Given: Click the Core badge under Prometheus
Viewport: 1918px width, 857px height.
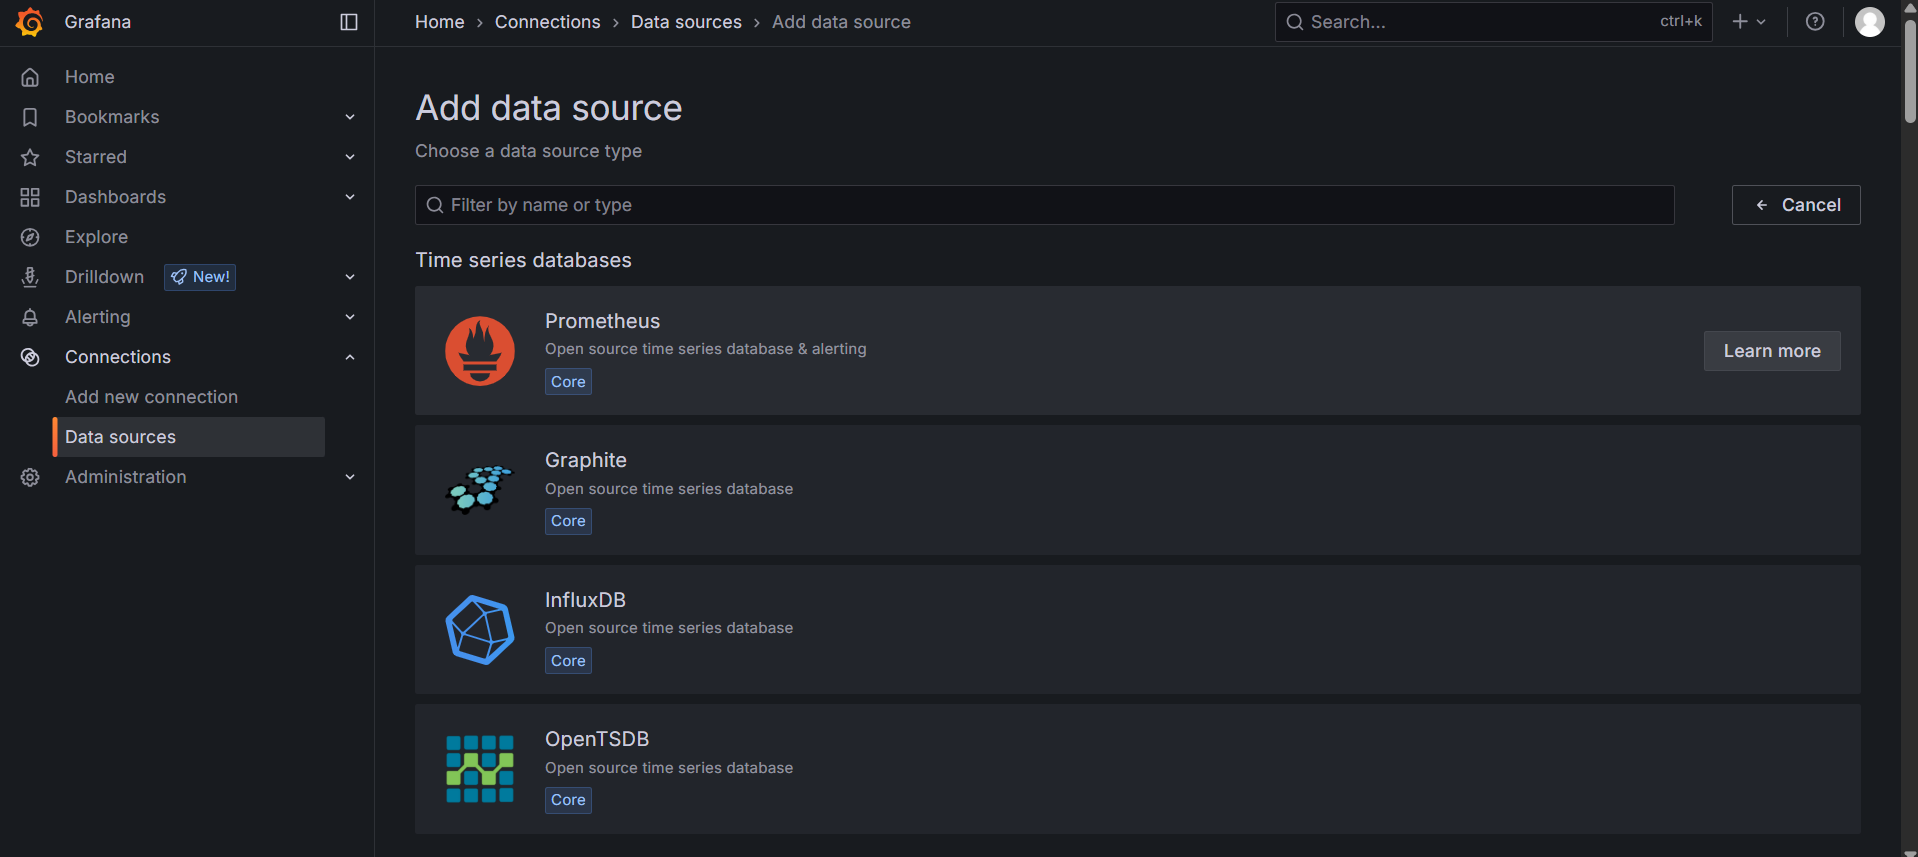Looking at the screenshot, I should (568, 382).
